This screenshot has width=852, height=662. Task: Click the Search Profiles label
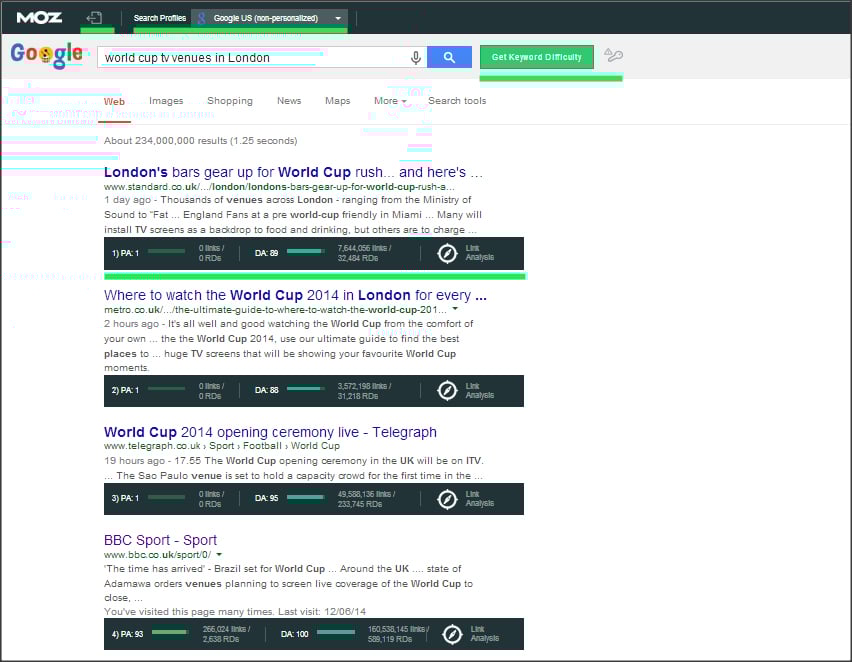[160, 18]
